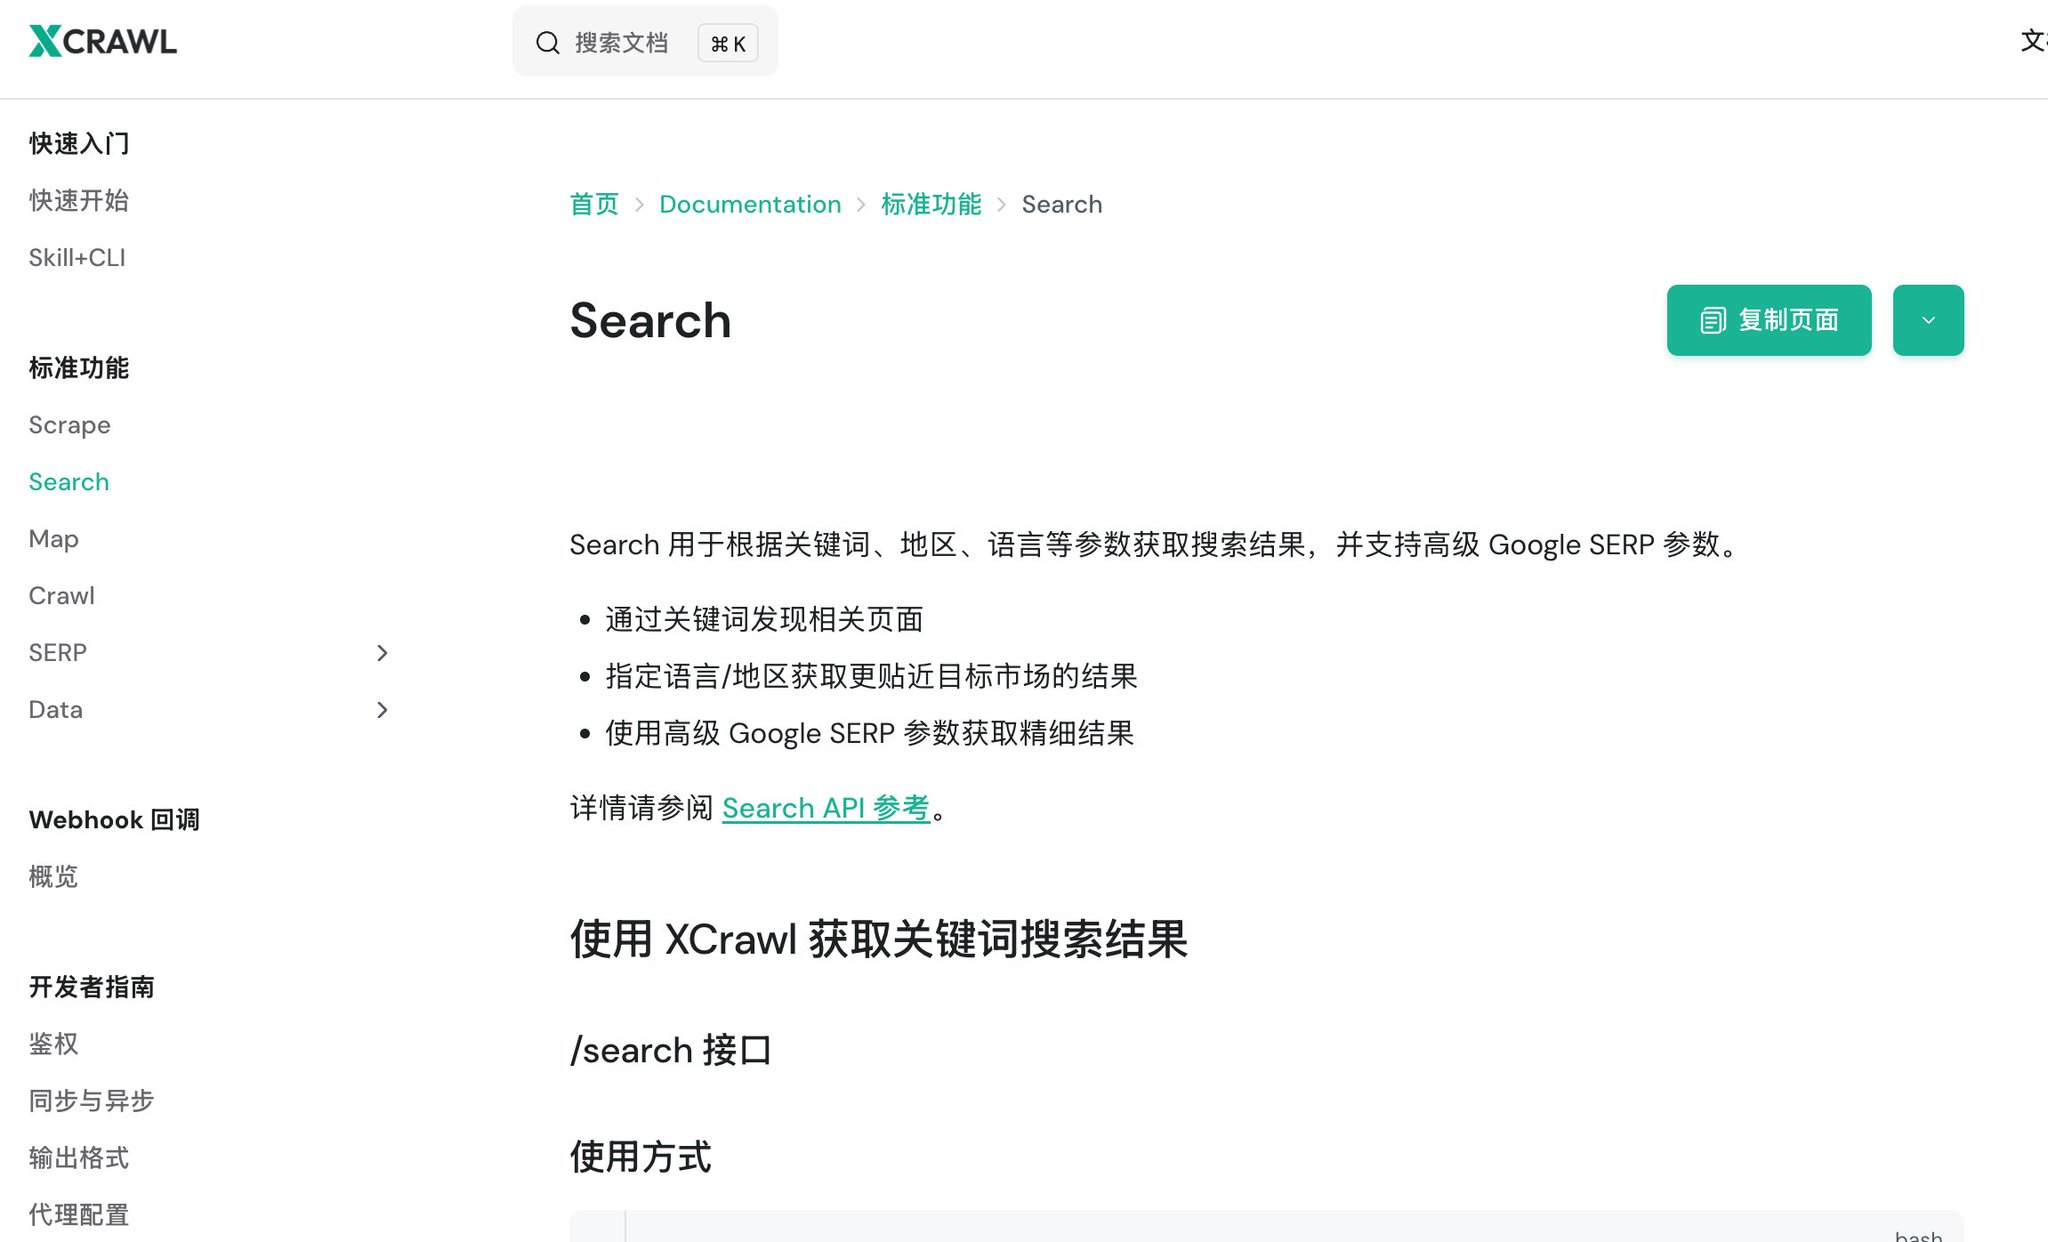The image size is (2048, 1242).
Task: Click the /search 接口 heading
Action: 671,1051
